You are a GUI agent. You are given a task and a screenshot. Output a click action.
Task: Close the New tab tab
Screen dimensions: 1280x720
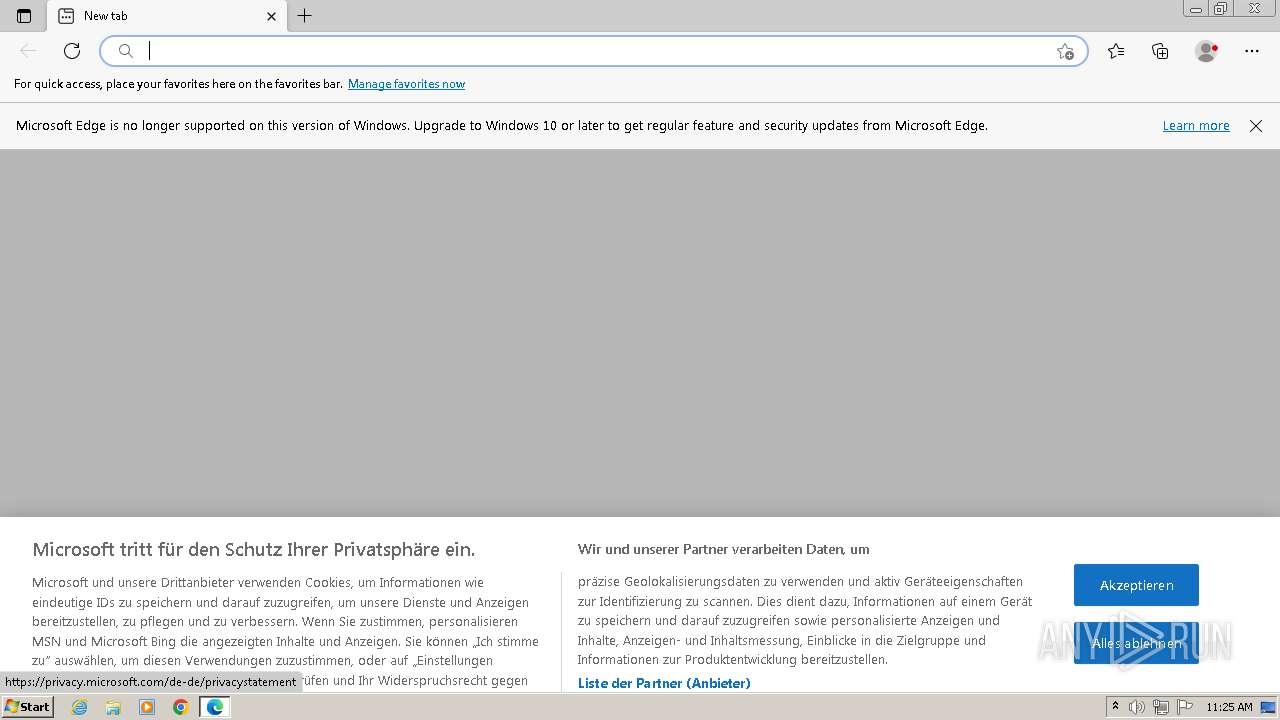[271, 16]
